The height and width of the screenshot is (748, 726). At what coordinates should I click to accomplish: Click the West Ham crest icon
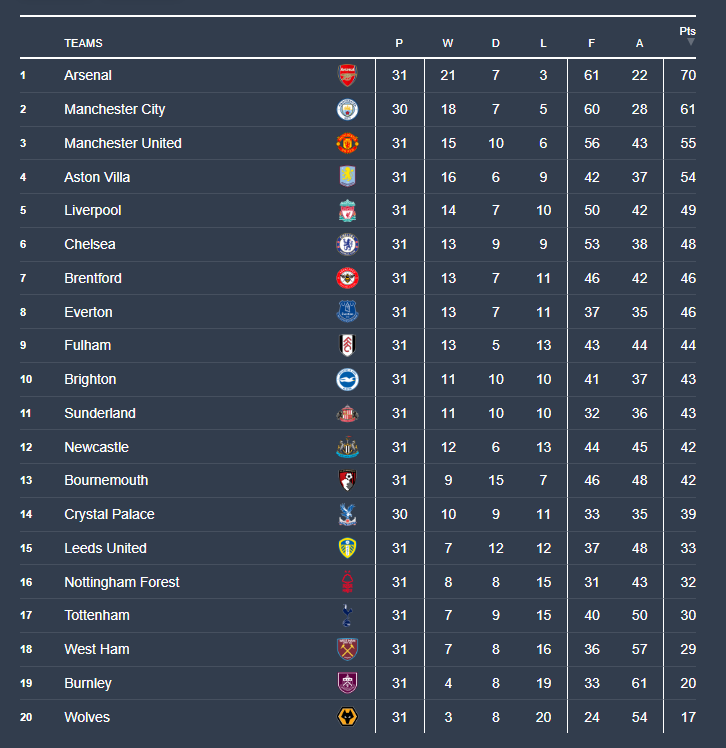click(347, 649)
